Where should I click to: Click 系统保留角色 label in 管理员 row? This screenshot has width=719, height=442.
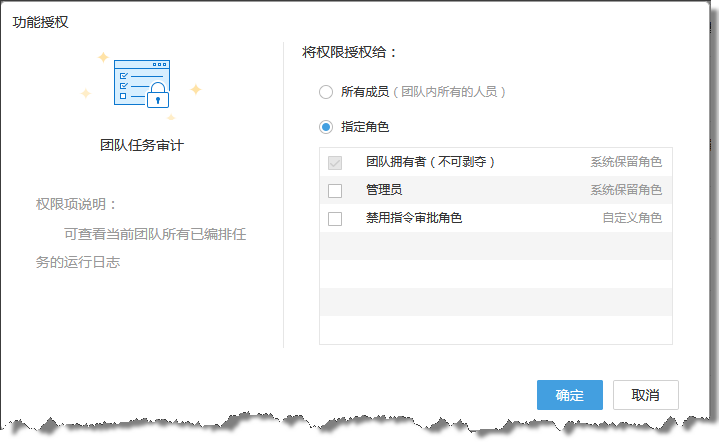tap(625, 190)
